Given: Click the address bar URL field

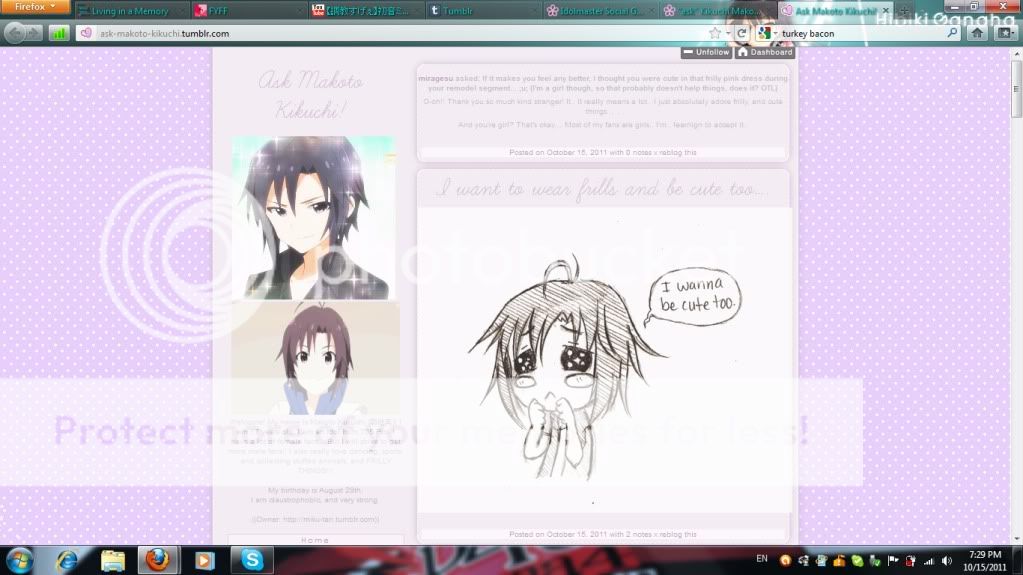Looking at the screenshot, I should point(400,33).
